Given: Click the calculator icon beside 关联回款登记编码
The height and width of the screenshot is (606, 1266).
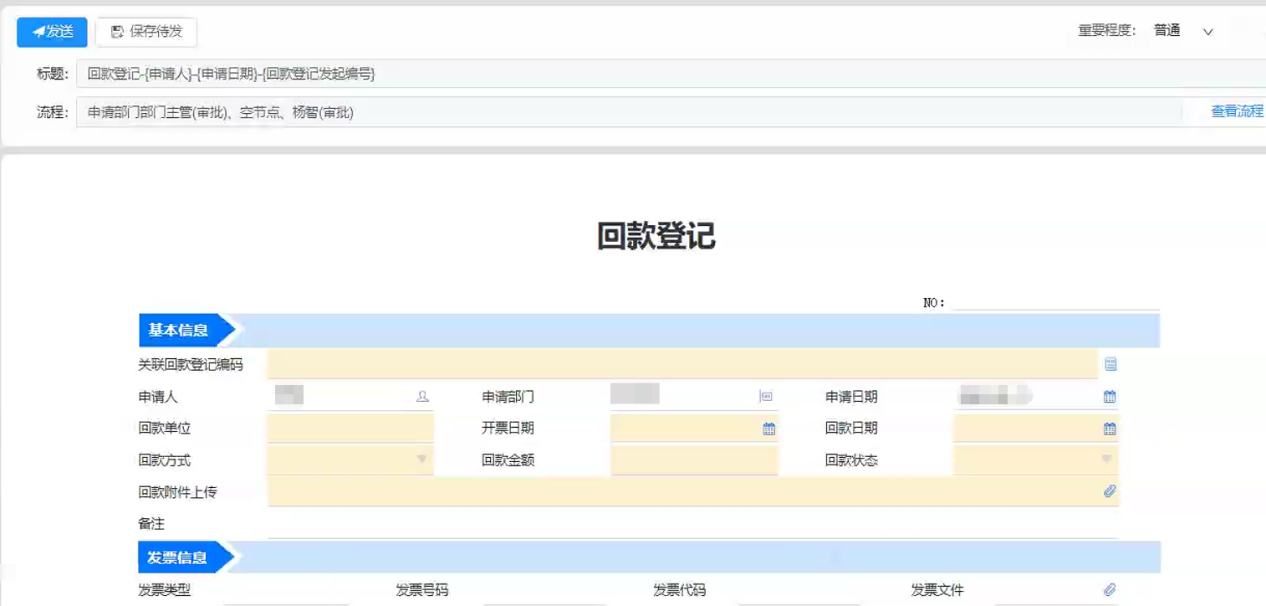Looking at the screenshot, I should [1110, 365].
